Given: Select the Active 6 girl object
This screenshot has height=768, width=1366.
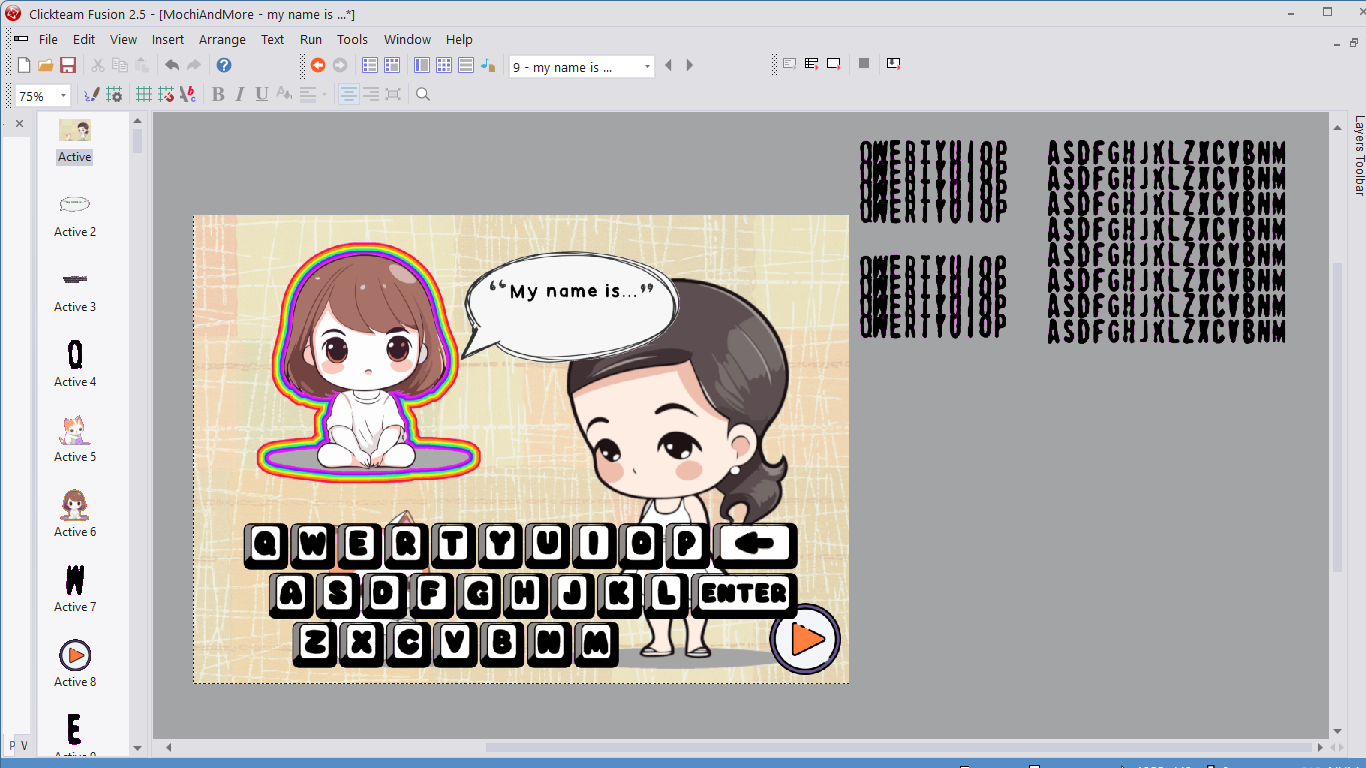Looking at the screenshot, I should (x=75, y=514).
